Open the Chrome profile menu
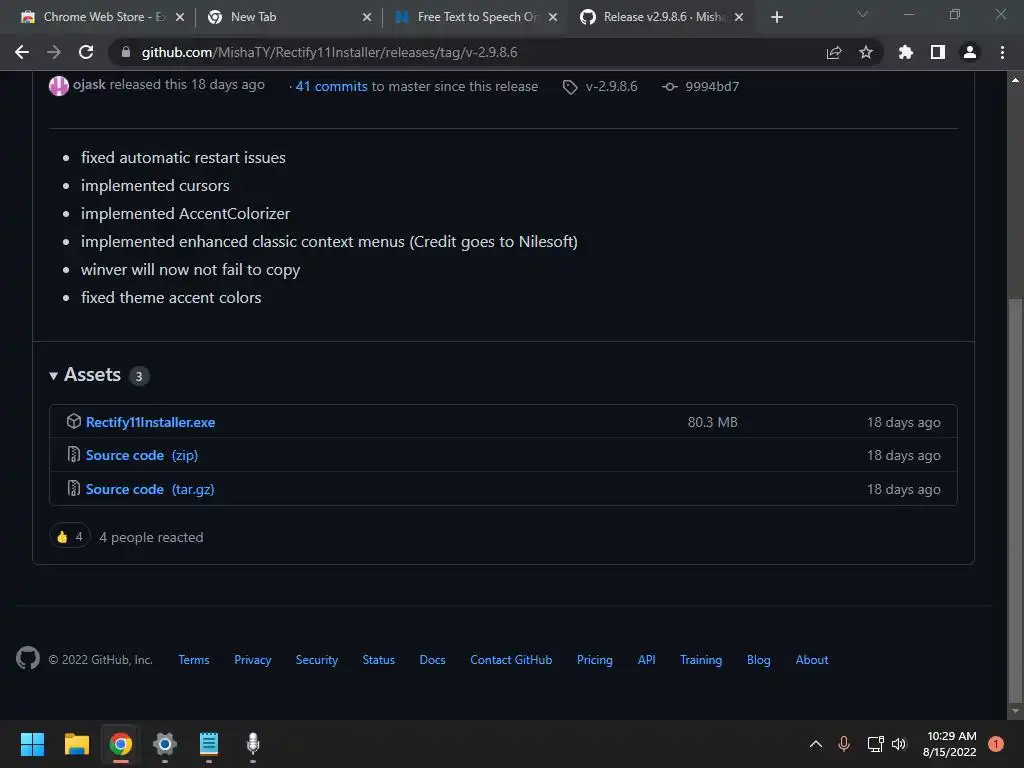This screenshot has height=768, width=1024. tap(970, 52)
